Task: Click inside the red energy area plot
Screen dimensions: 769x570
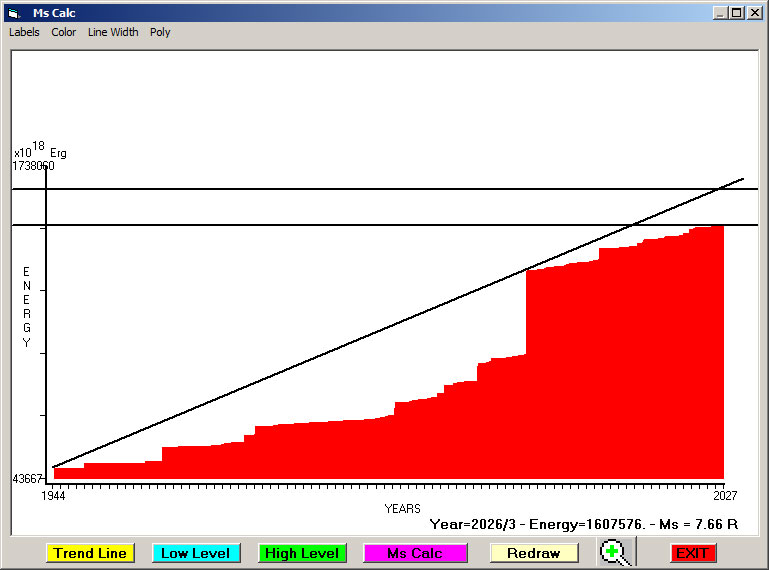Action: click(x=600, y=380)
